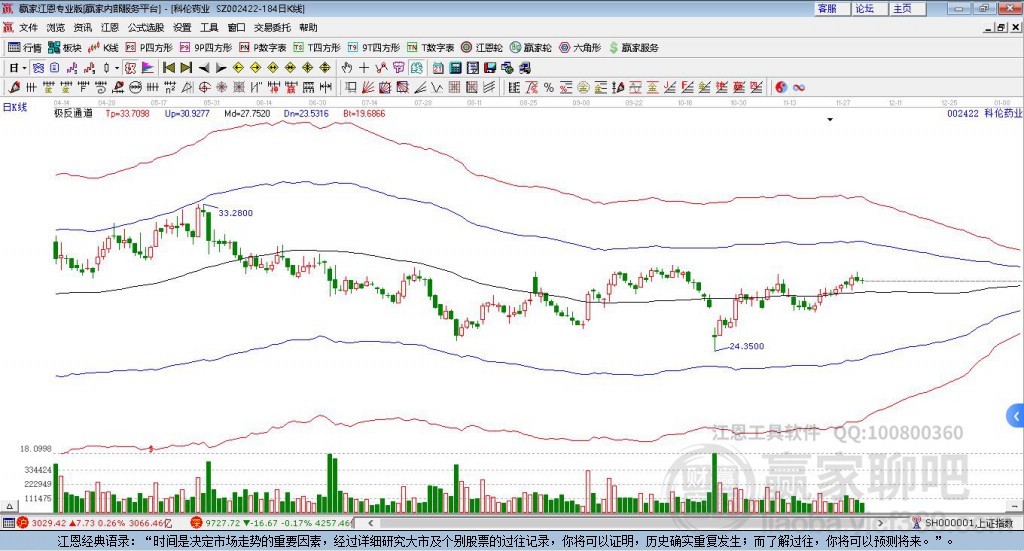Click the up-triangle button beside volume panel
This screenshot has height=551, width=1024.
click(9, 506)
